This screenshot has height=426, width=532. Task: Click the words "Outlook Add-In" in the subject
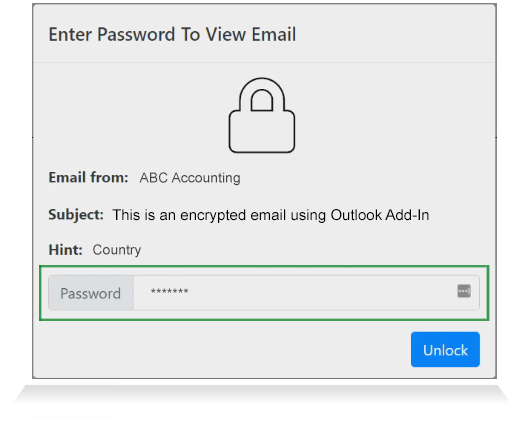pos(380,215)
